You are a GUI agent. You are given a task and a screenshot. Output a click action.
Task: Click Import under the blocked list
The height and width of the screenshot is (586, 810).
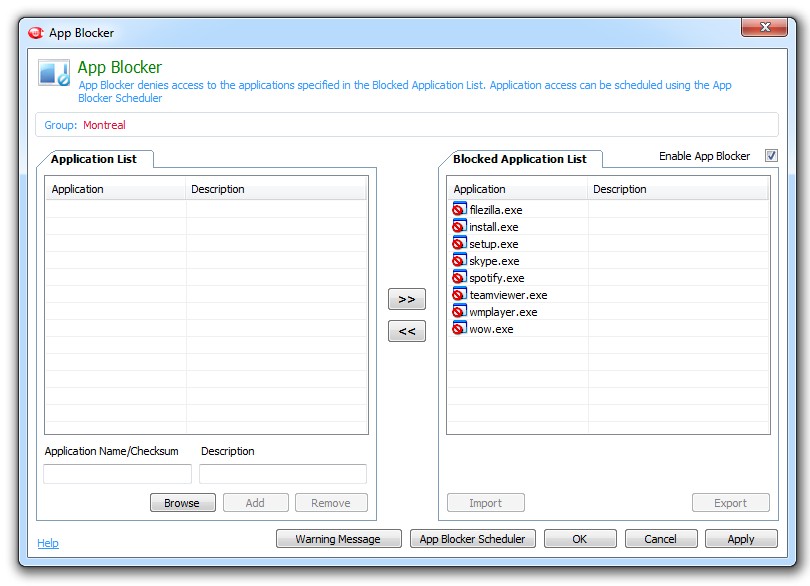[x=485, y=502]
